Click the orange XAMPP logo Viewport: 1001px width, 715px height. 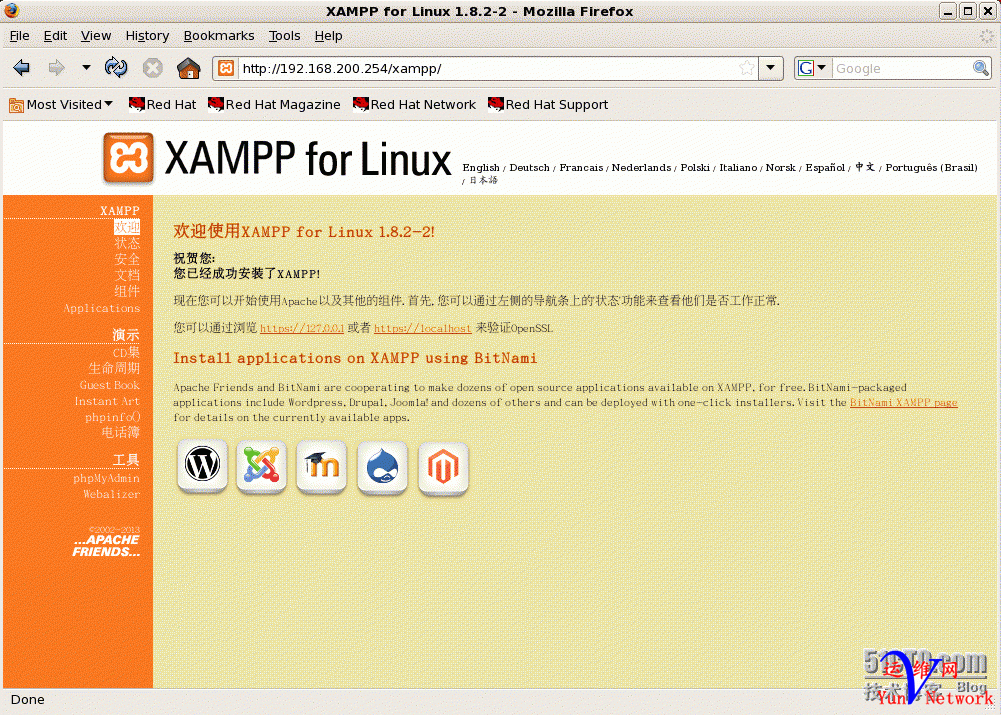pos(128,158)
